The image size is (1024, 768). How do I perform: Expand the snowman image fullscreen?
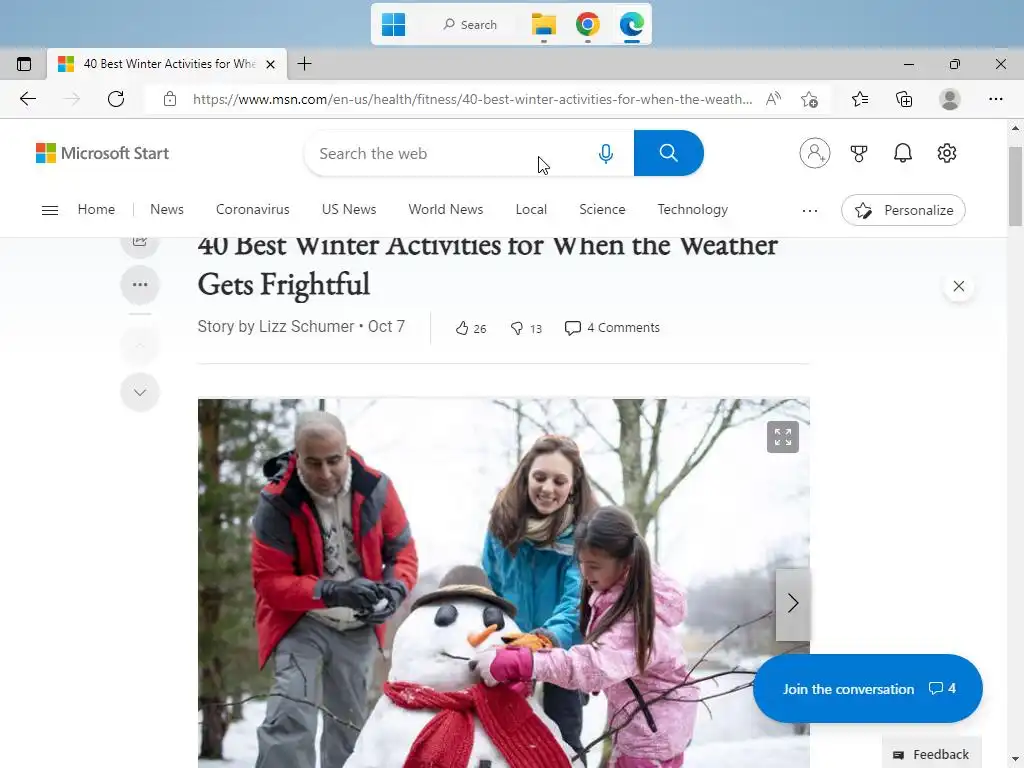click(x=782, y=437)
